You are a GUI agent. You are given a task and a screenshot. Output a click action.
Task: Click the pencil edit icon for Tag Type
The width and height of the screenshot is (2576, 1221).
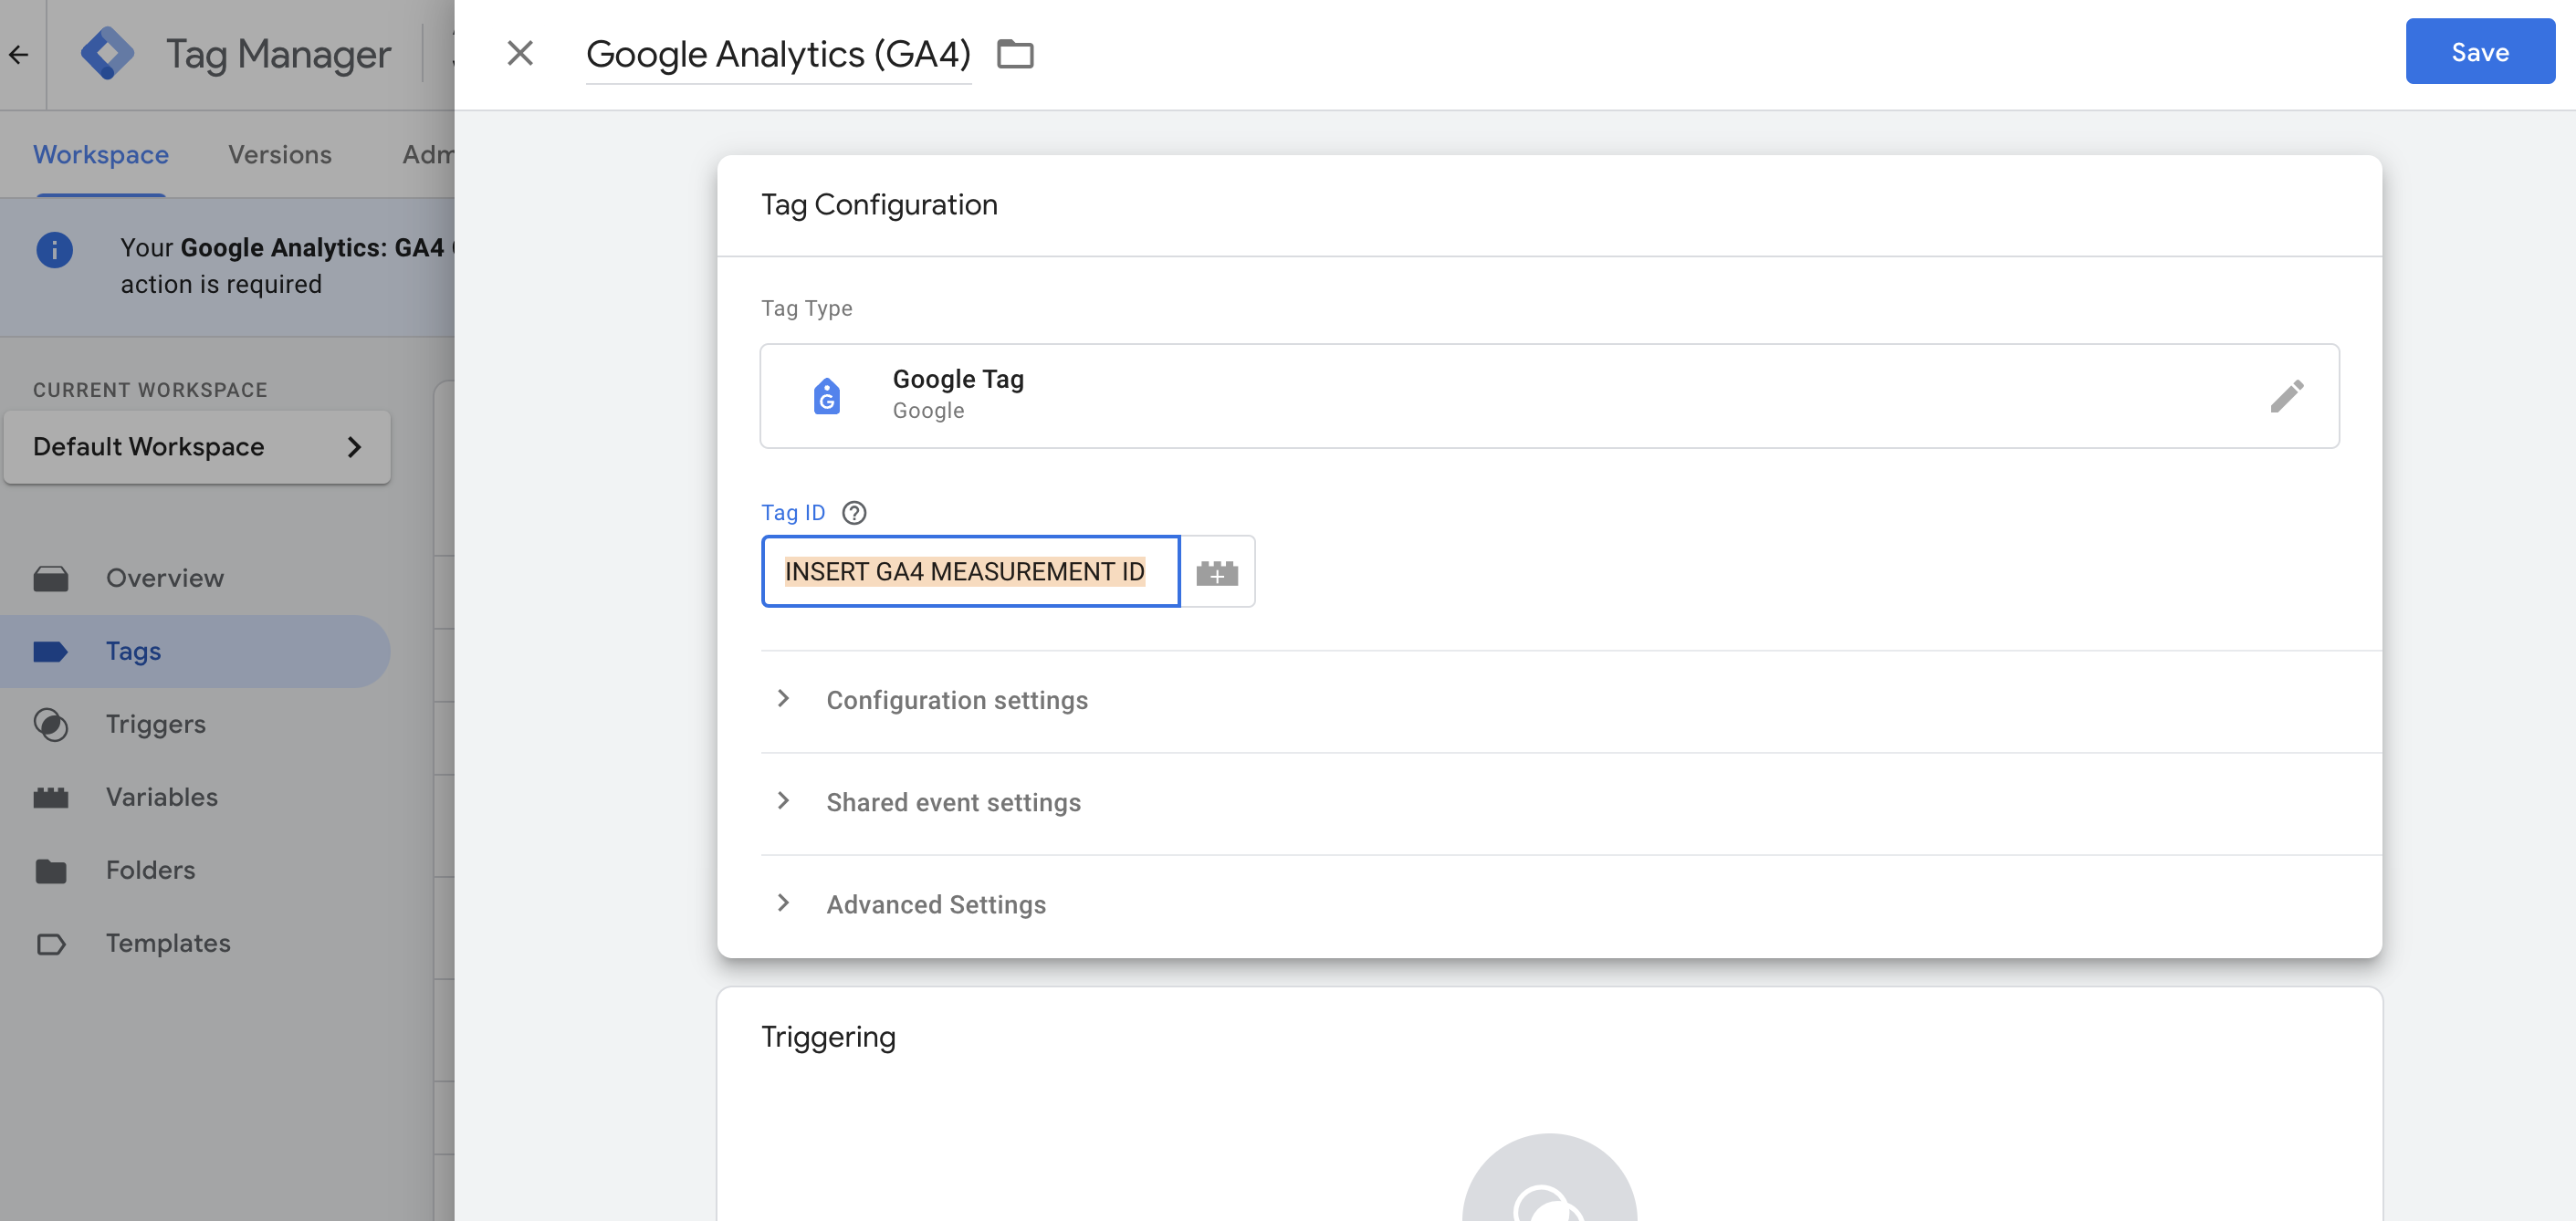coord(2286,396)
